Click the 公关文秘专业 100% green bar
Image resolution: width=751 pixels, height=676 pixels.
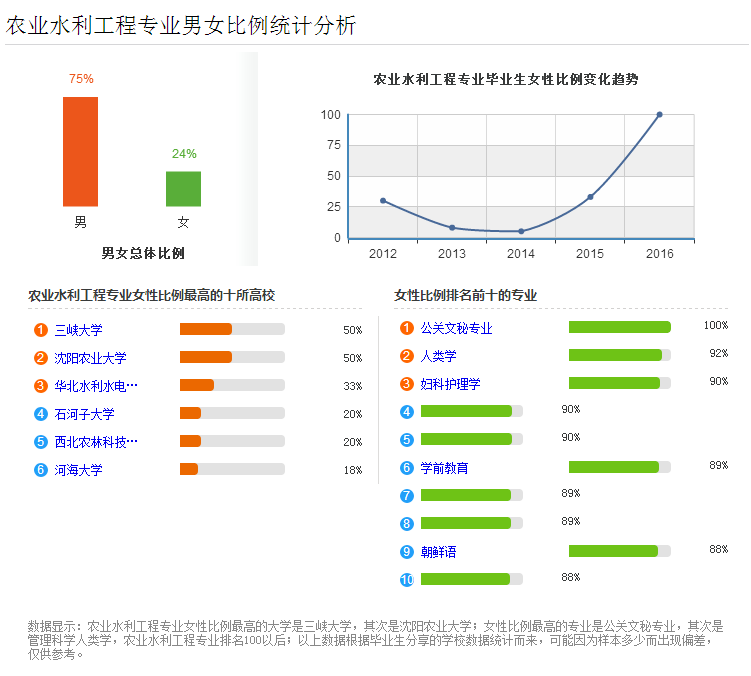click(620, 327)
